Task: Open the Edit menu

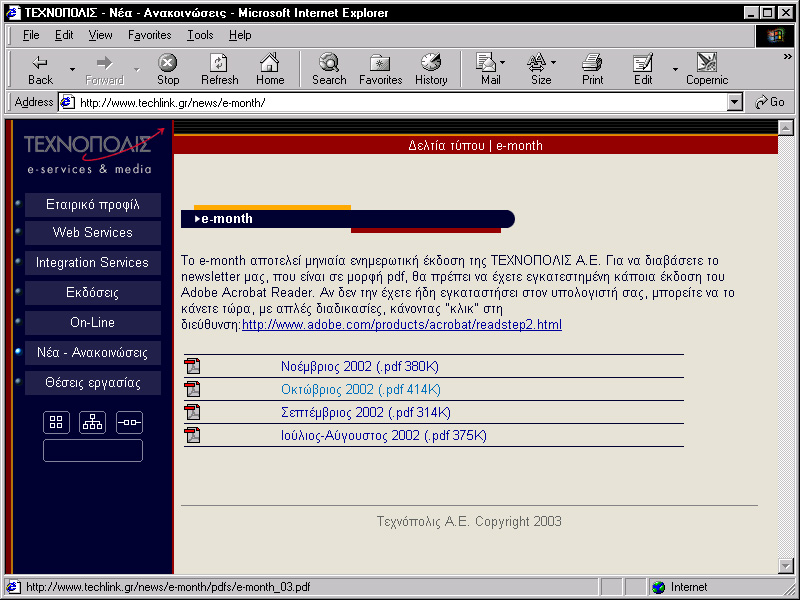Action: (64, 35)
